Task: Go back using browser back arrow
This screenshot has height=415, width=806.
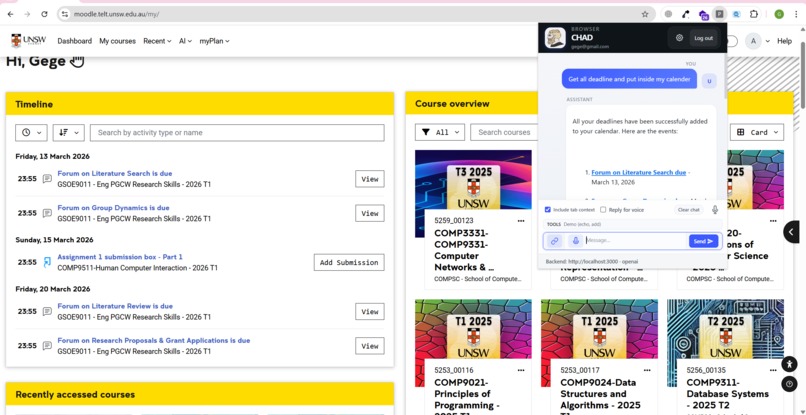Action: 10,14
